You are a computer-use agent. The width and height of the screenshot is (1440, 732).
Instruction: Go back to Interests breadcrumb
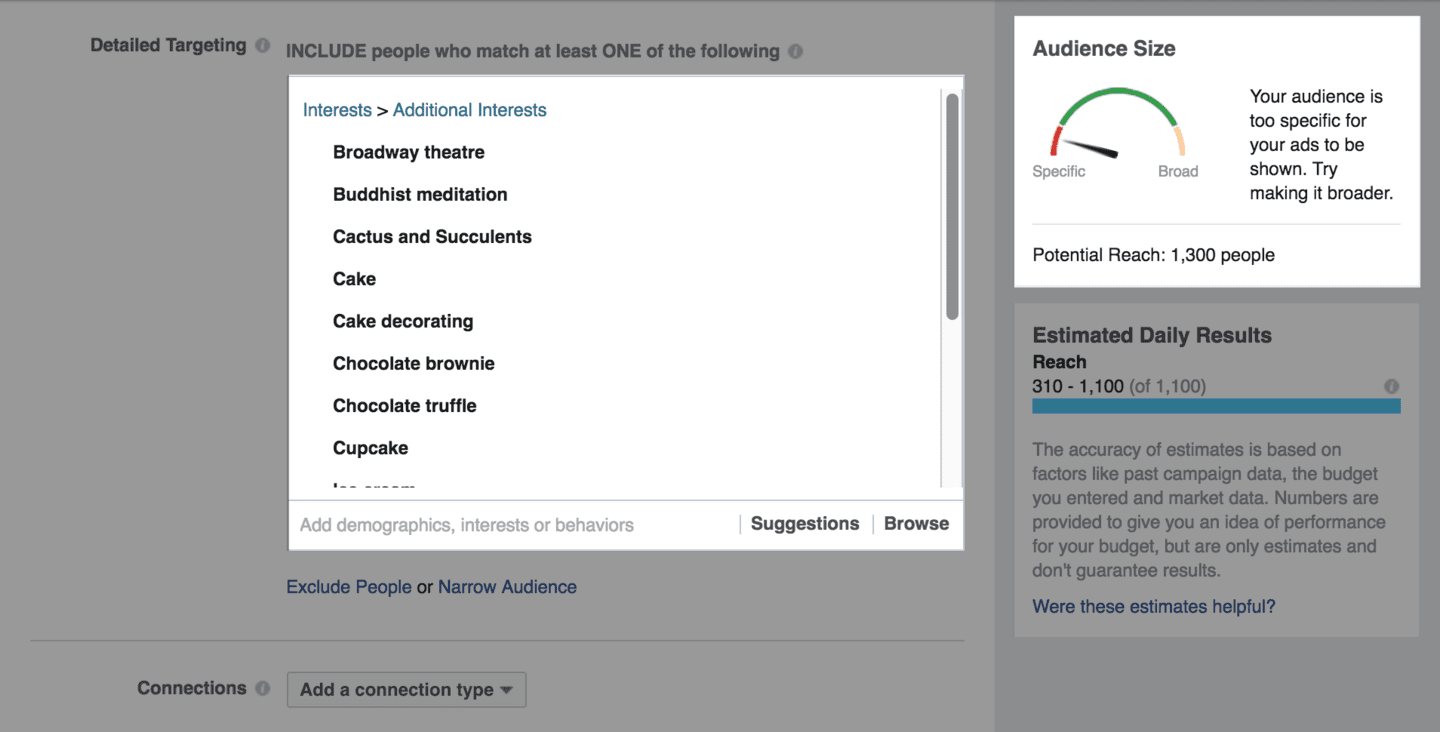(337, 110)
